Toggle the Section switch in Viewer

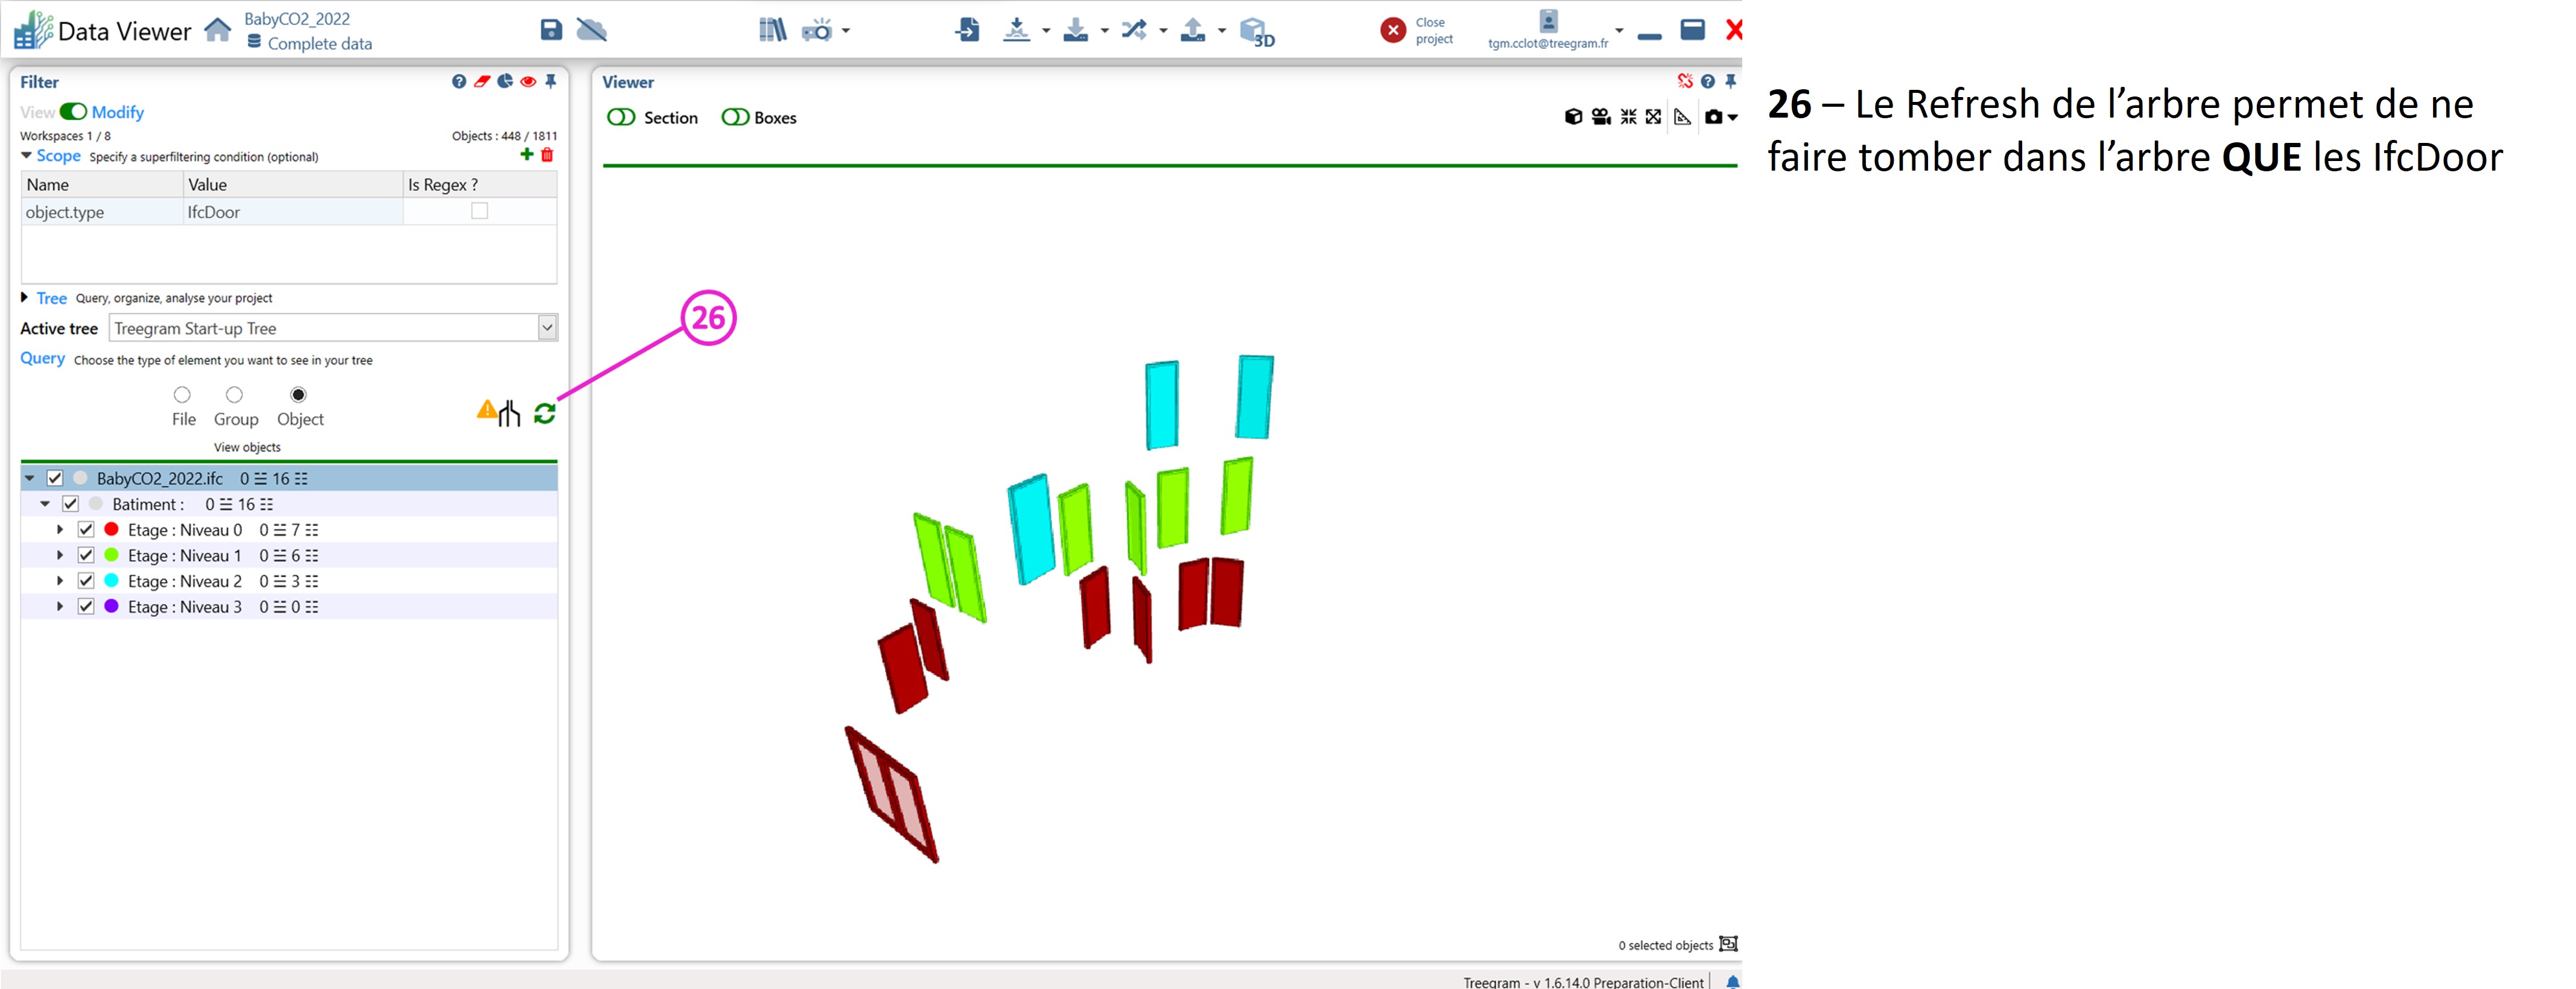[621, 118]
